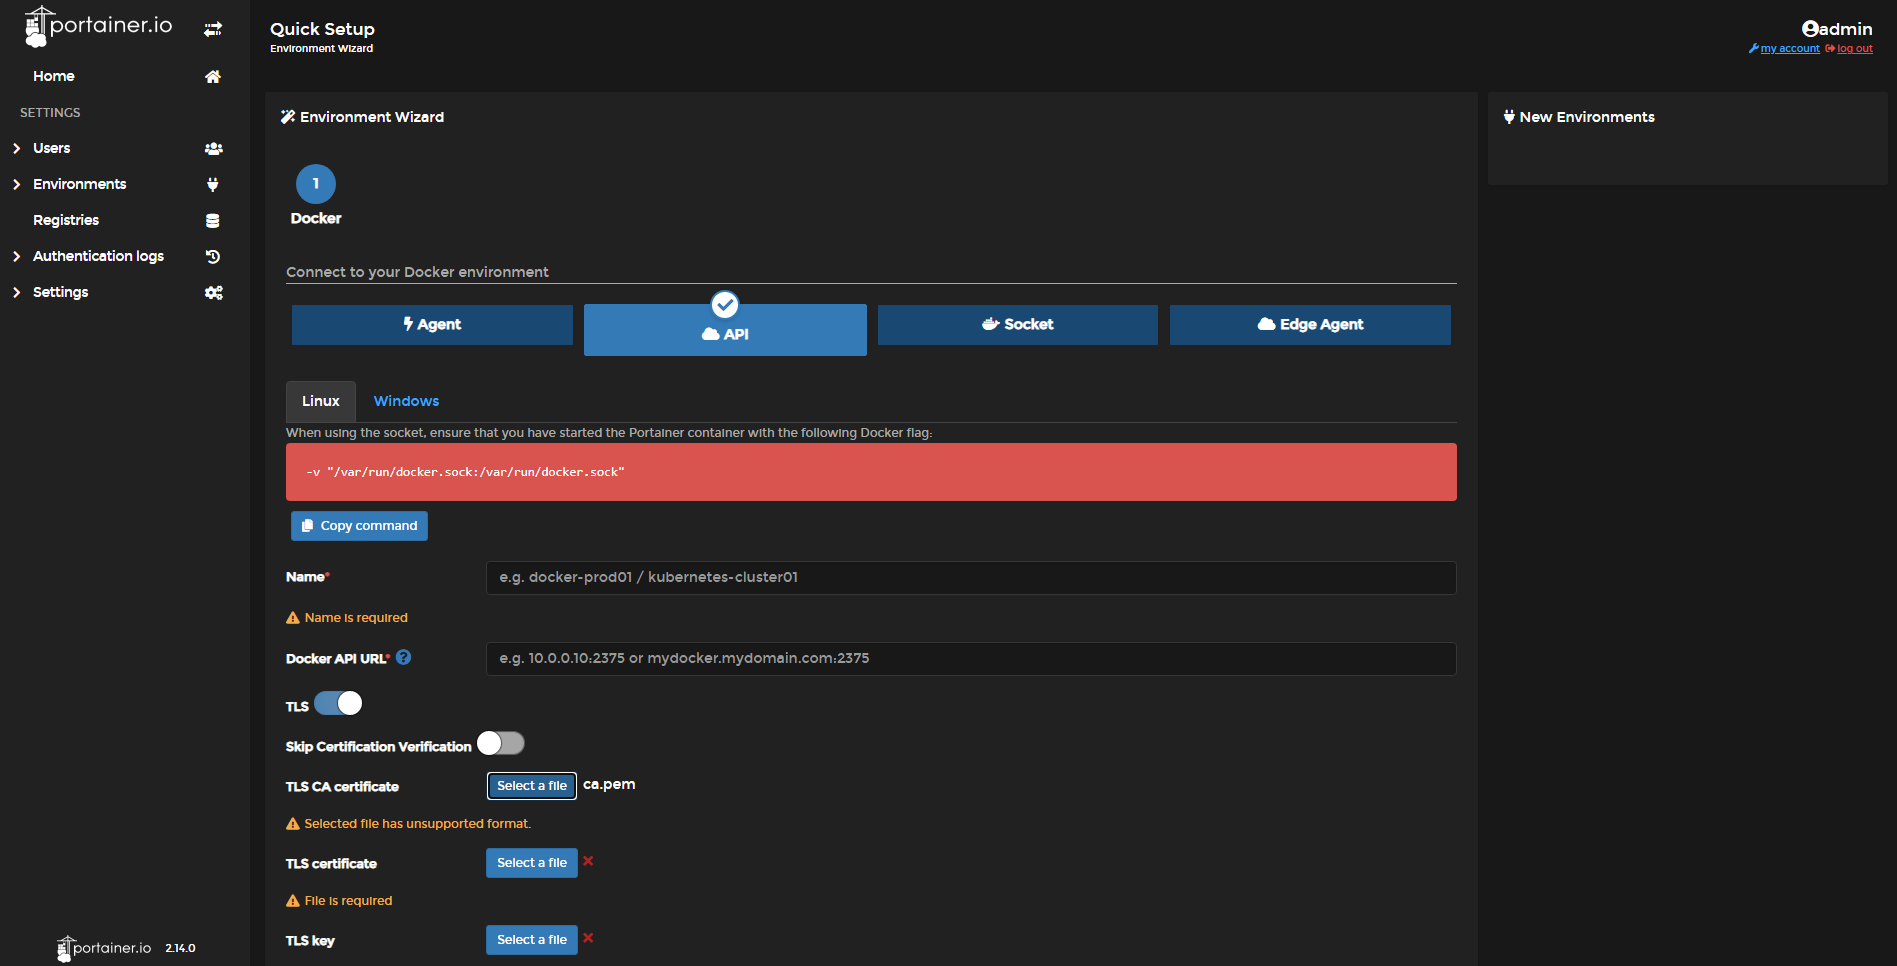Switch to the Windows tab
Viewport: 1897px width, 966px height.
click(405, 401)
